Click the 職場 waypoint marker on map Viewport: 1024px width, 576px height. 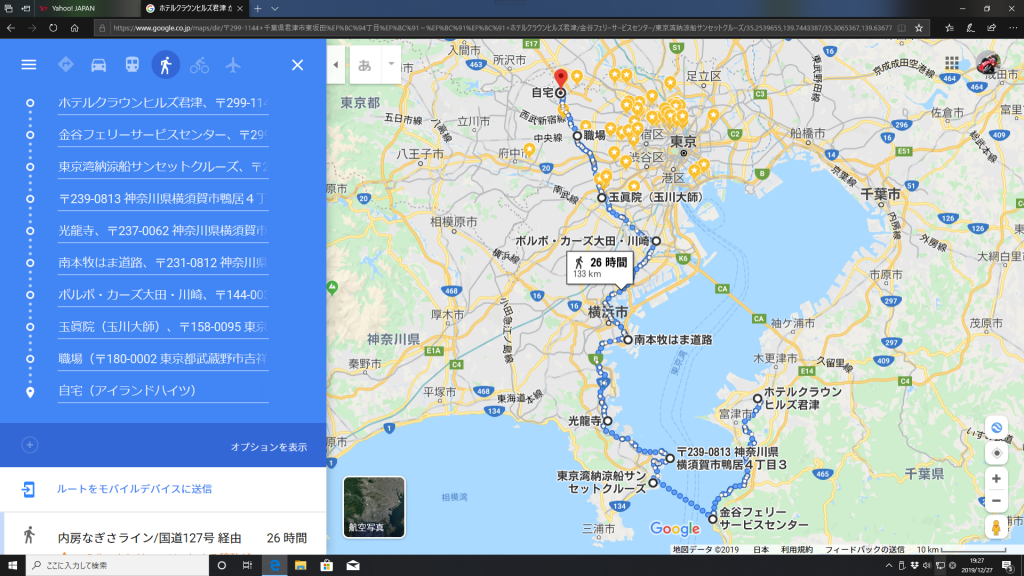pos(577,136)
